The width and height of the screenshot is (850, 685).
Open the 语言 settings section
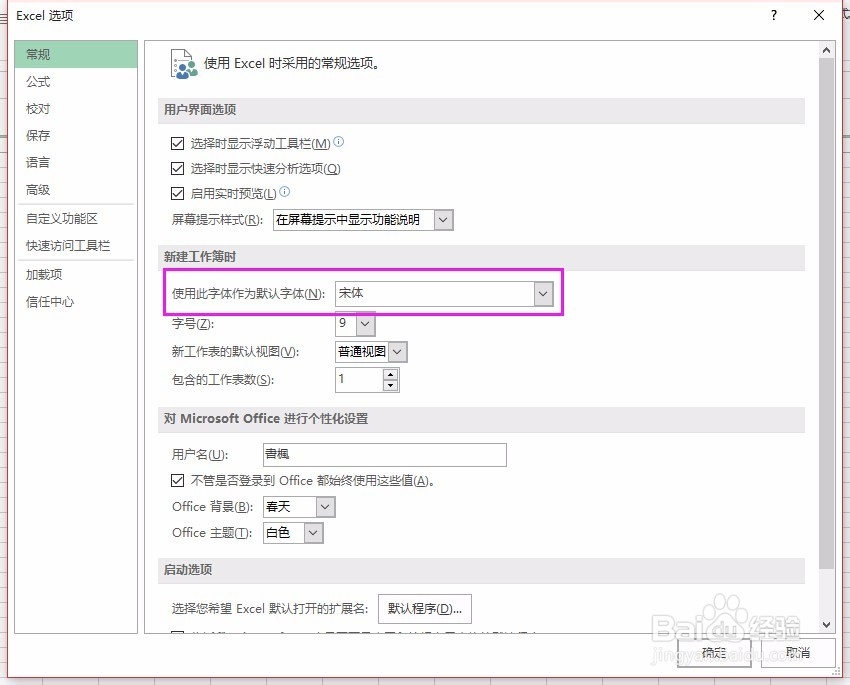pos(37,162)
